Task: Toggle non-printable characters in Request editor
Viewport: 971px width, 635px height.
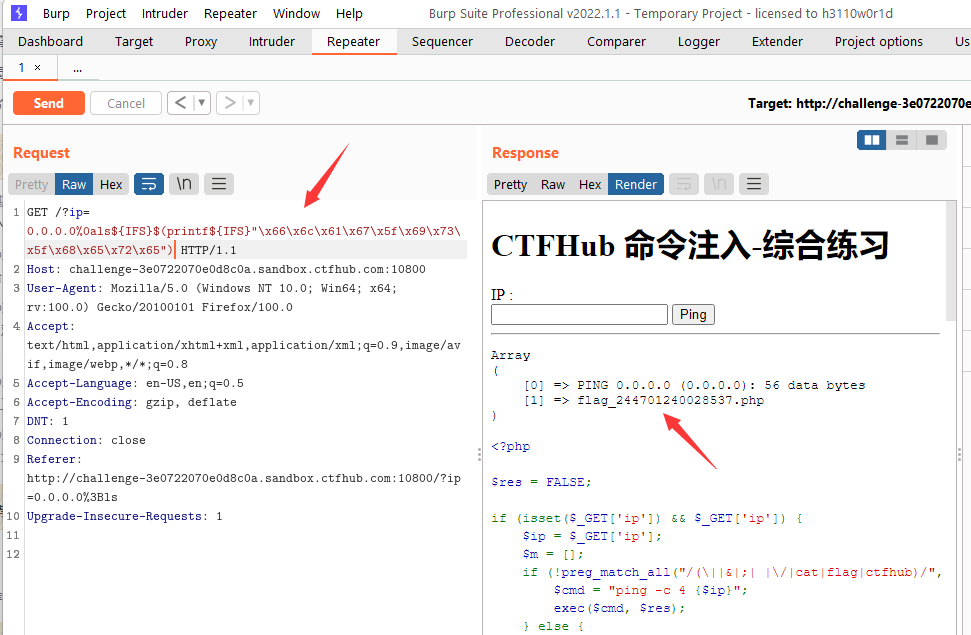Action: click(184, 184)
